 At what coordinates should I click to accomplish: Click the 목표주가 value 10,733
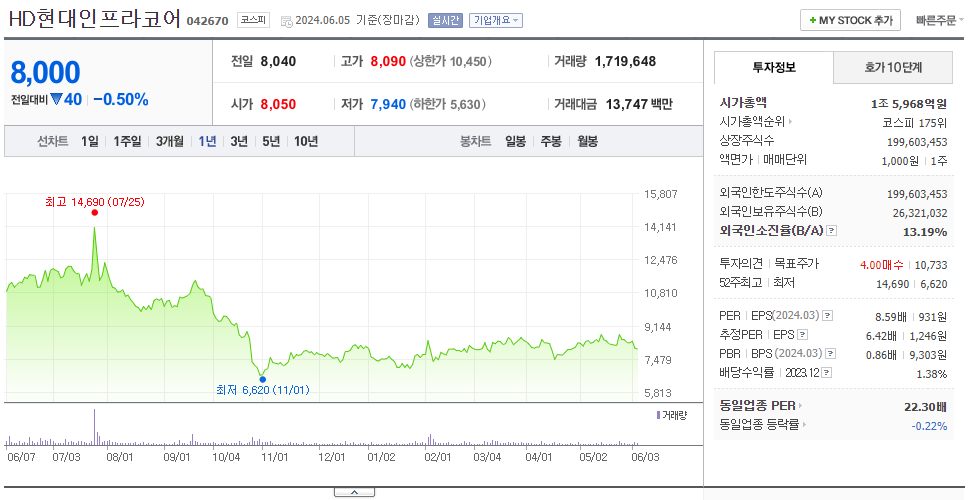[x=931, y=265]
